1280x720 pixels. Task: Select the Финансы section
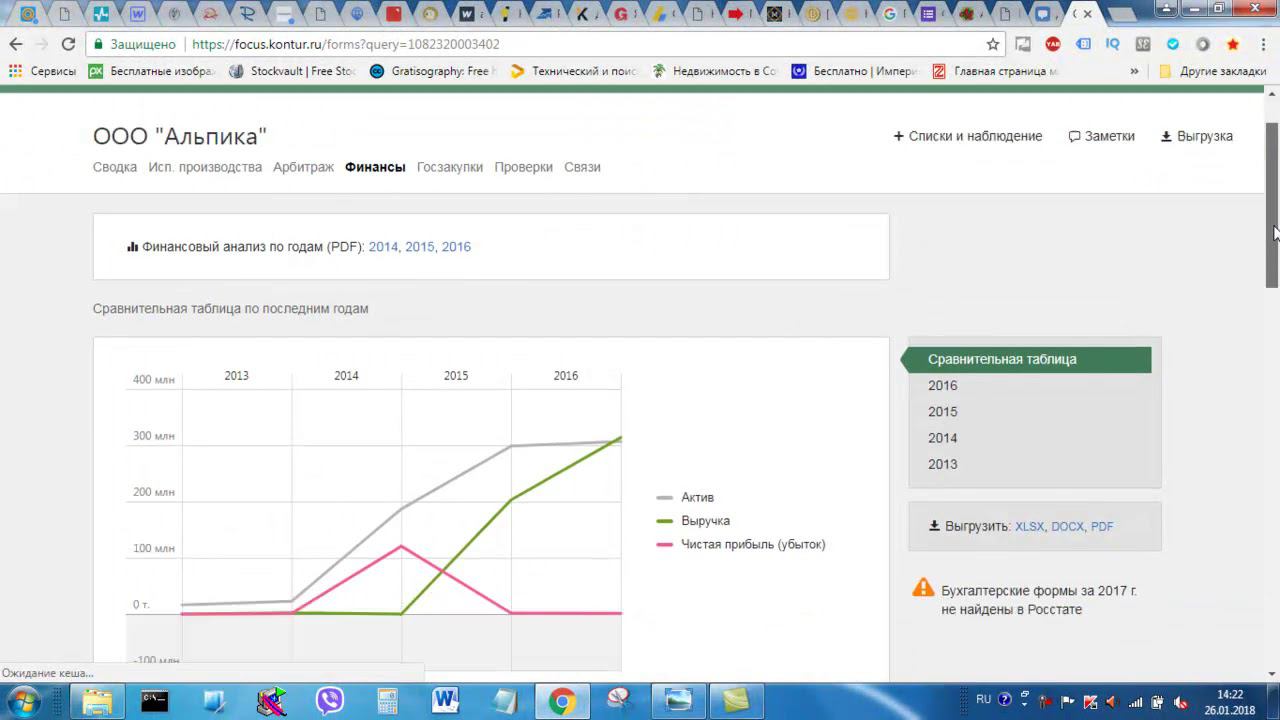pos(375,167)
